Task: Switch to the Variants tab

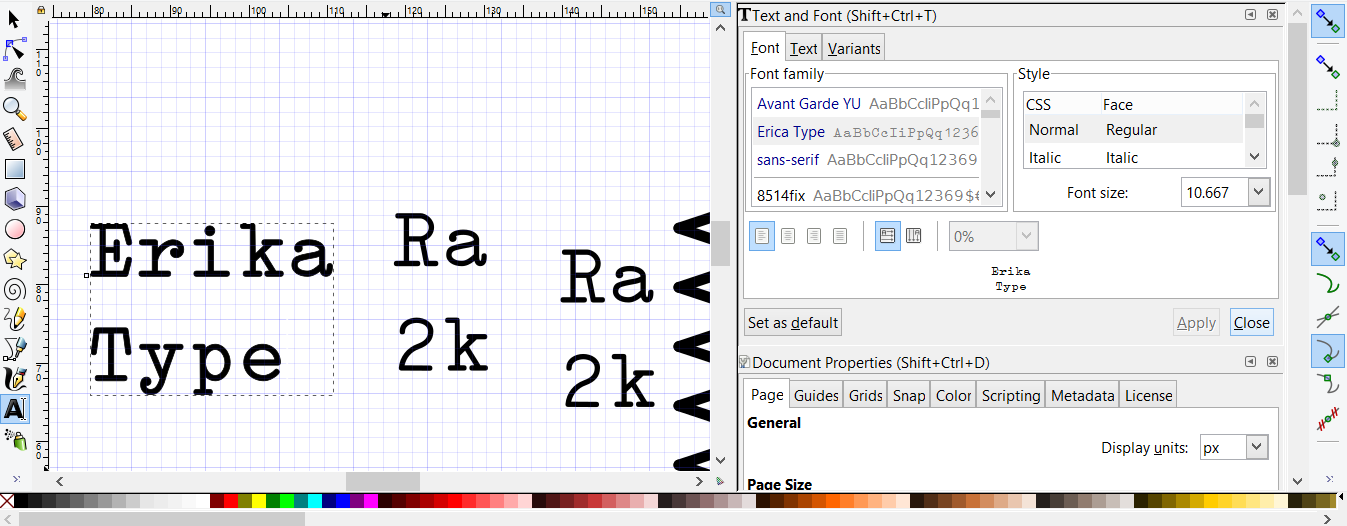Action: [854, 48]
